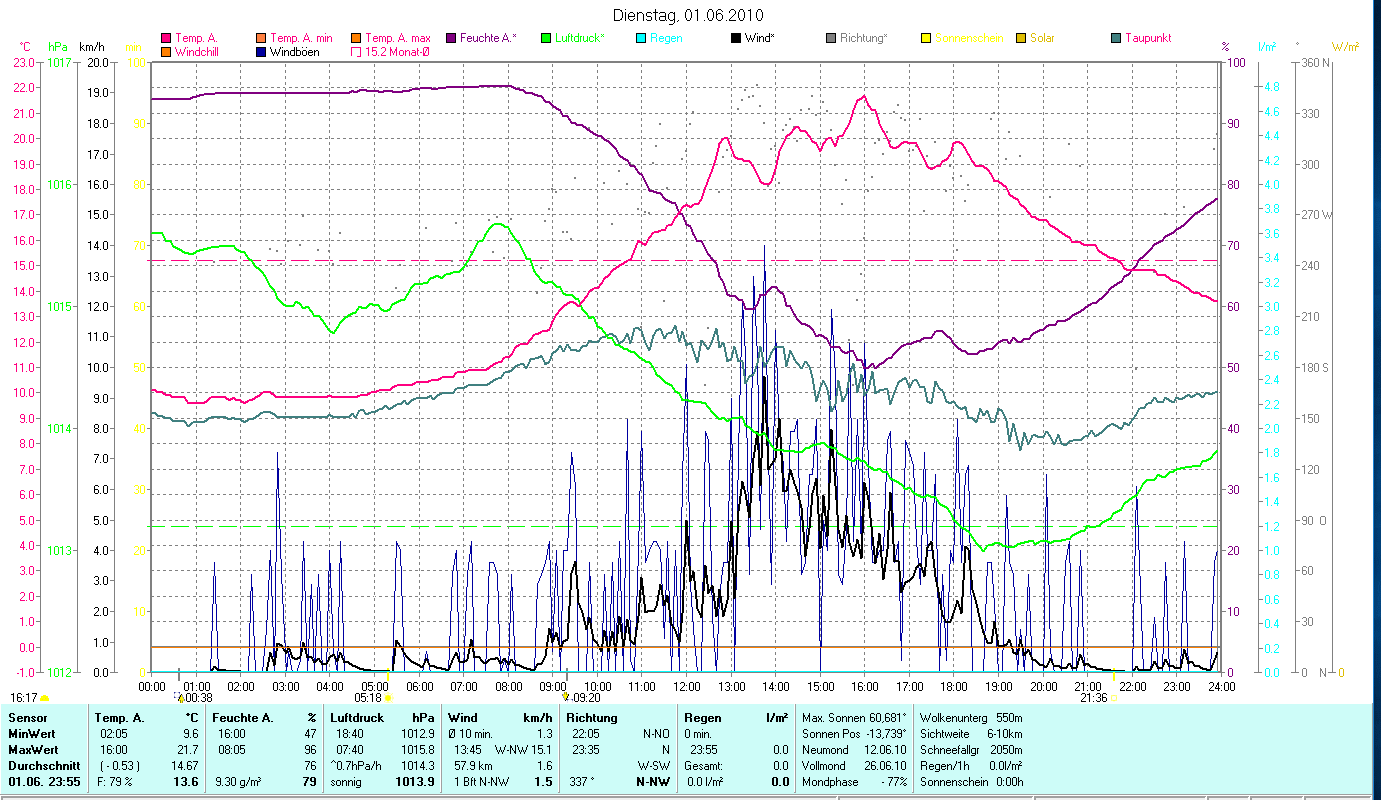The width and height of the screenshot is (1381, 800).
Task: Click the orange Windchill legend square
Action: 166,51
